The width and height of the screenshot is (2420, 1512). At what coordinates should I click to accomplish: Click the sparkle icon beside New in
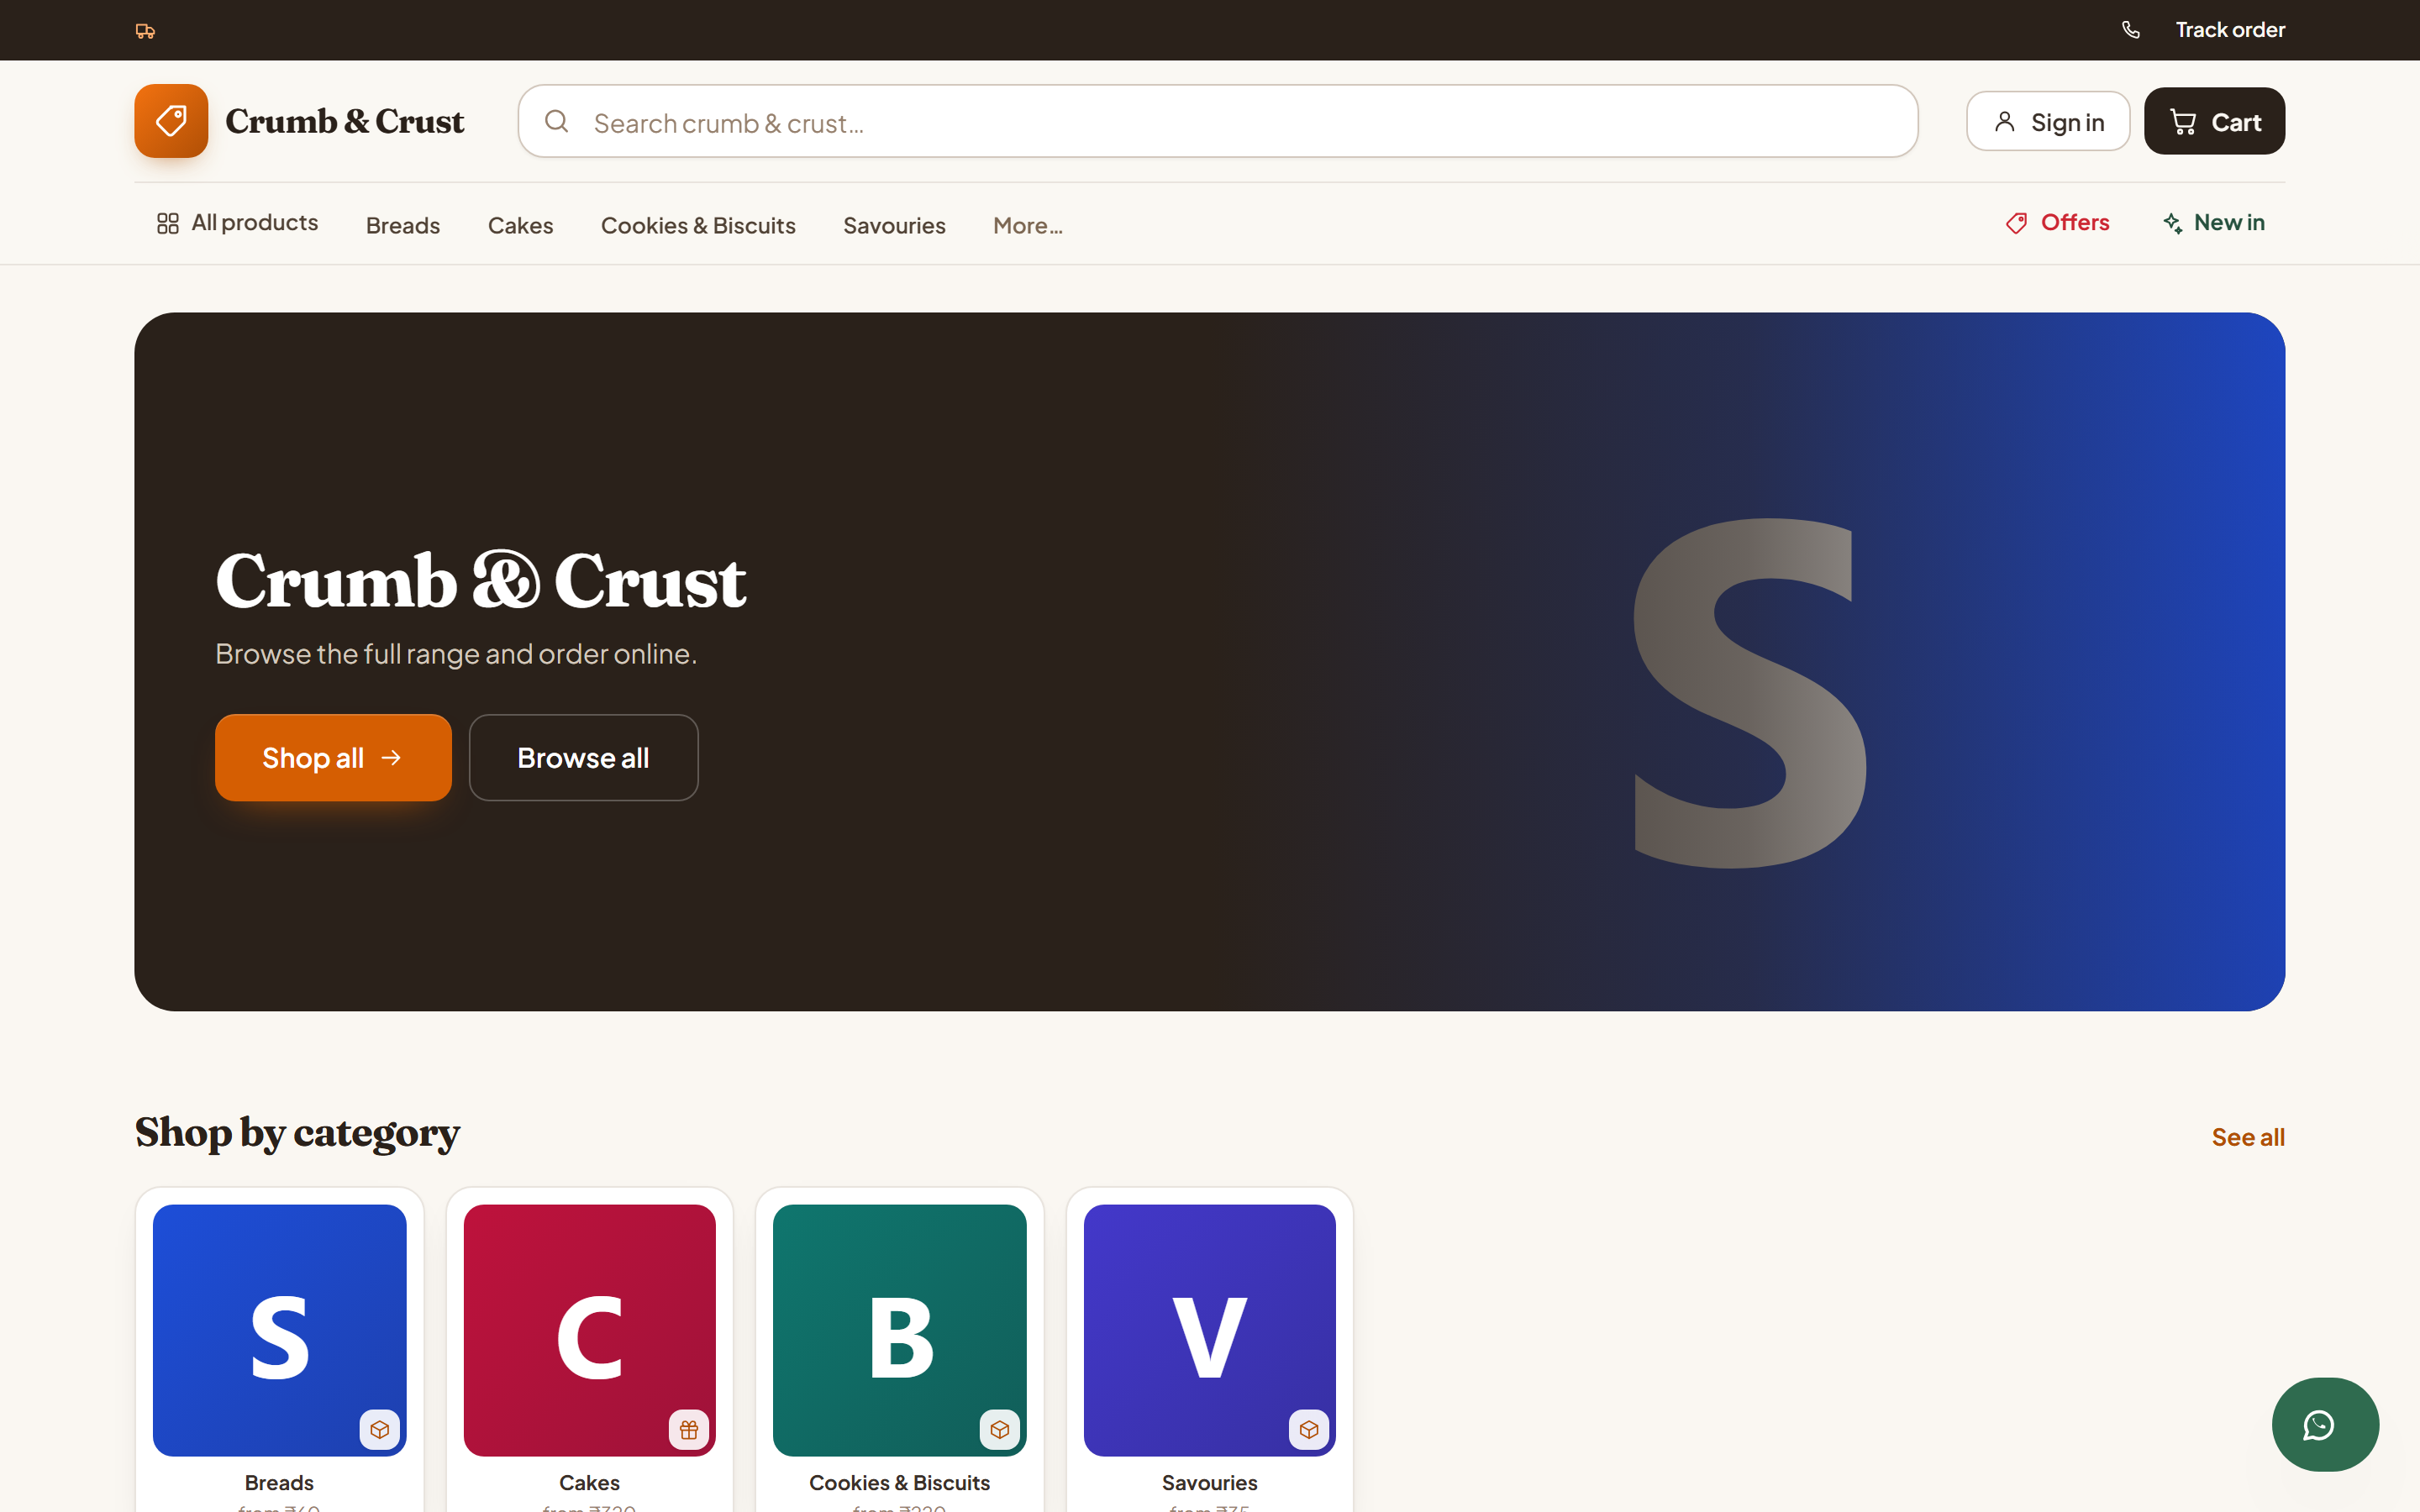click(x=2172, y=223)
